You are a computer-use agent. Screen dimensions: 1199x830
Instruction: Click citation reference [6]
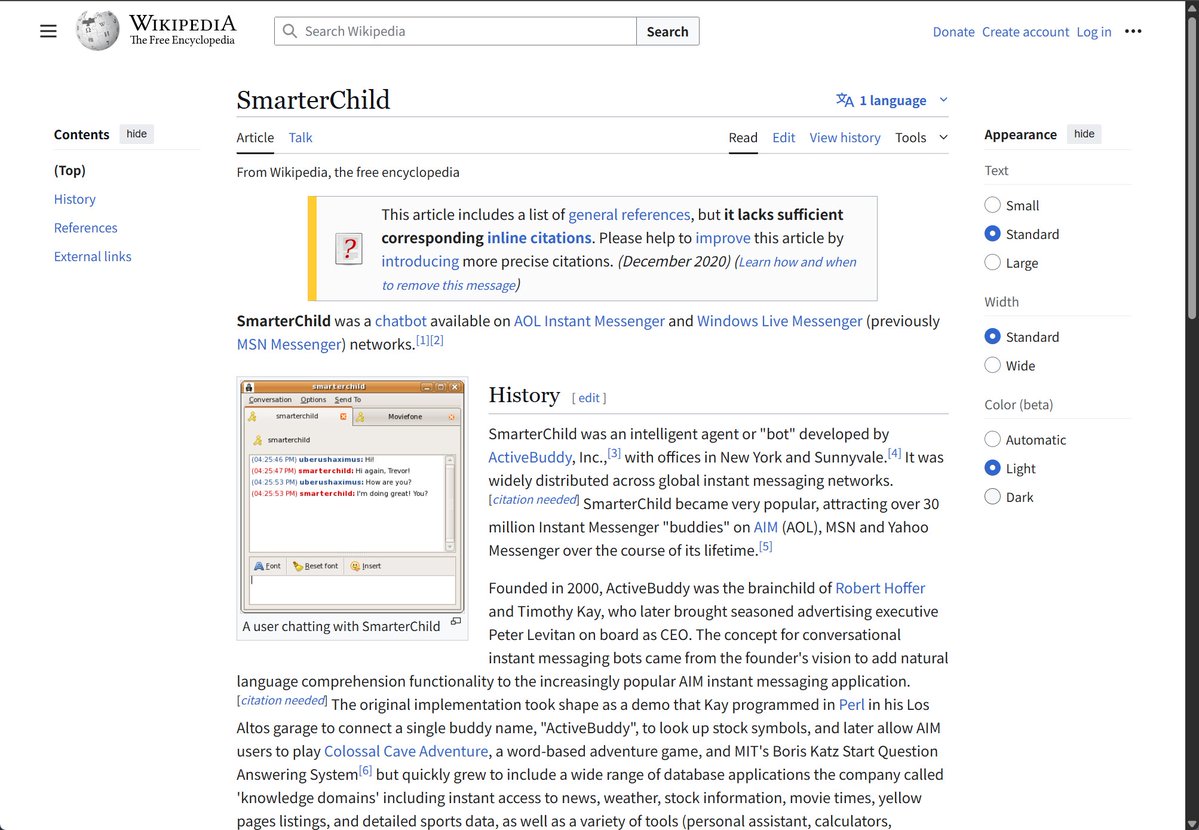[366, 770]
